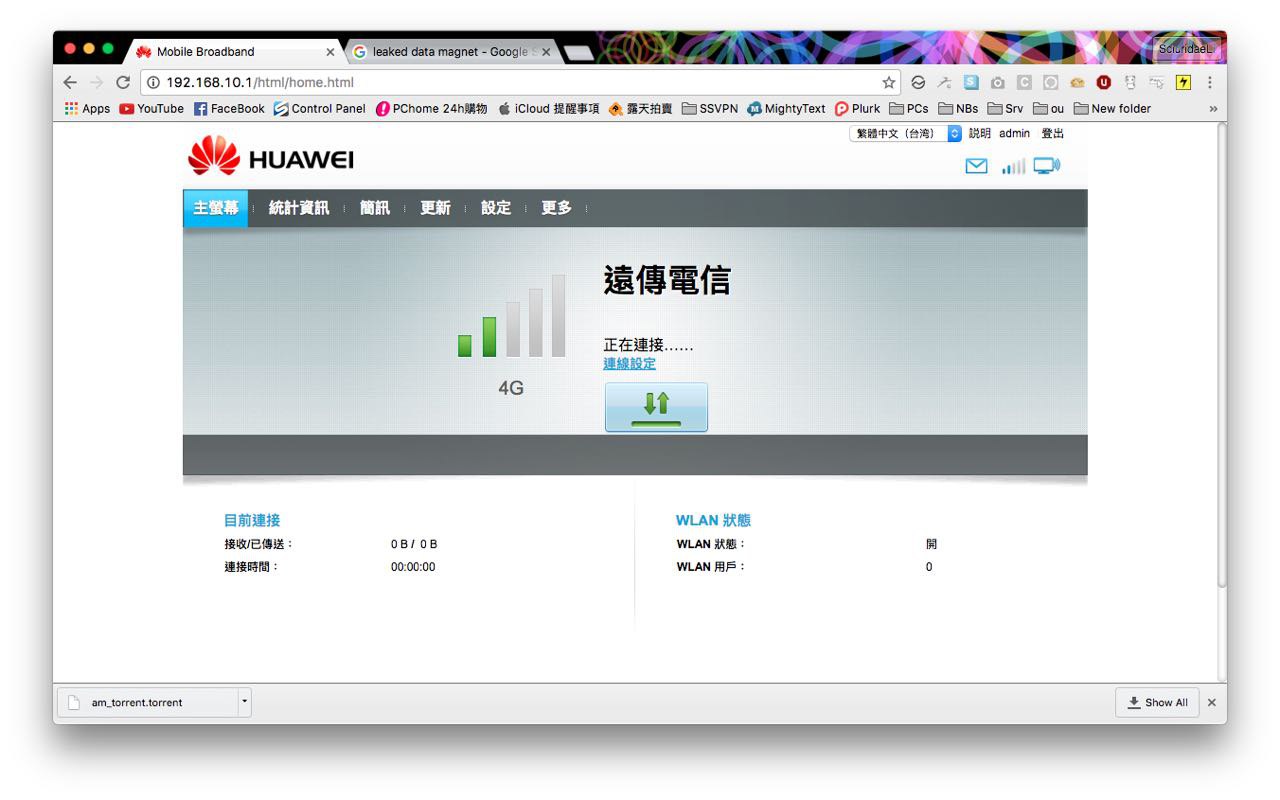Expand the hidden bookmarks overflow chevron
The image size is (1280, 800).
point(1213,109)
